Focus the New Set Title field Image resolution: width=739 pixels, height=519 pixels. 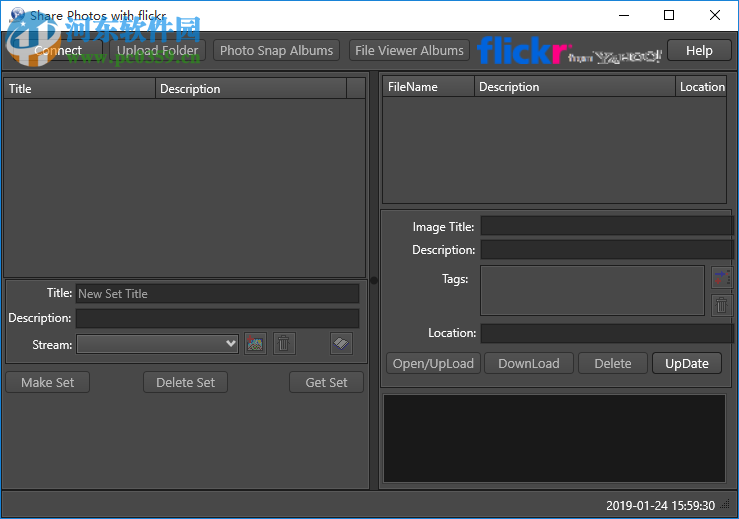click(217, 294)
